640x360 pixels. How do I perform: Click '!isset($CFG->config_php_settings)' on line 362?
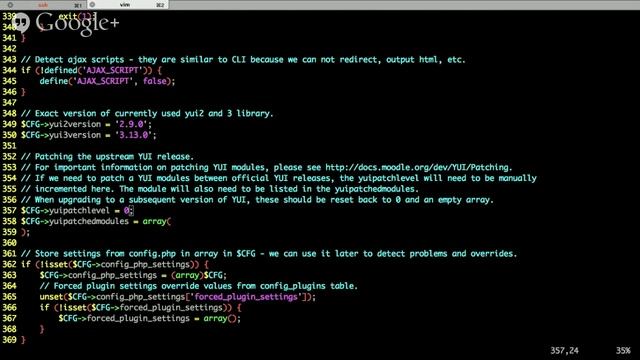click(118, 264)
